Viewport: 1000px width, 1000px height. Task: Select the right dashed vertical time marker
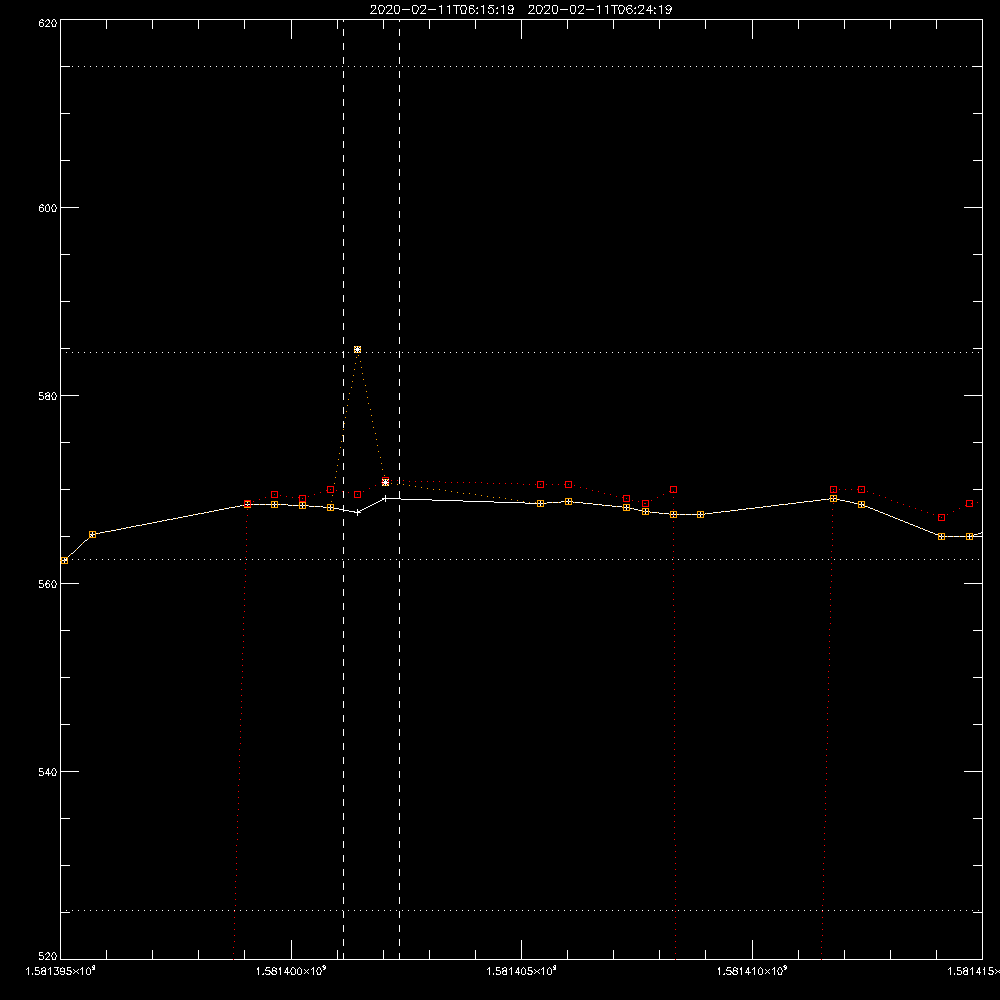[x=400, y=489]
